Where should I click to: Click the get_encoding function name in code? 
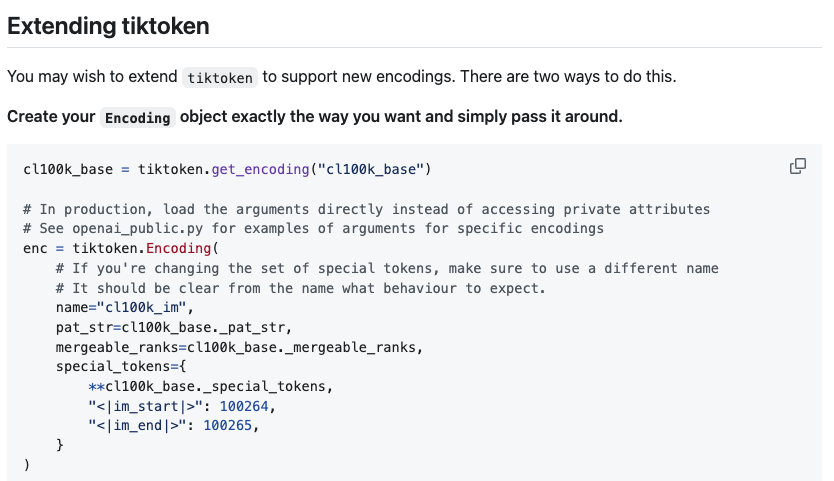click(261, 169)
